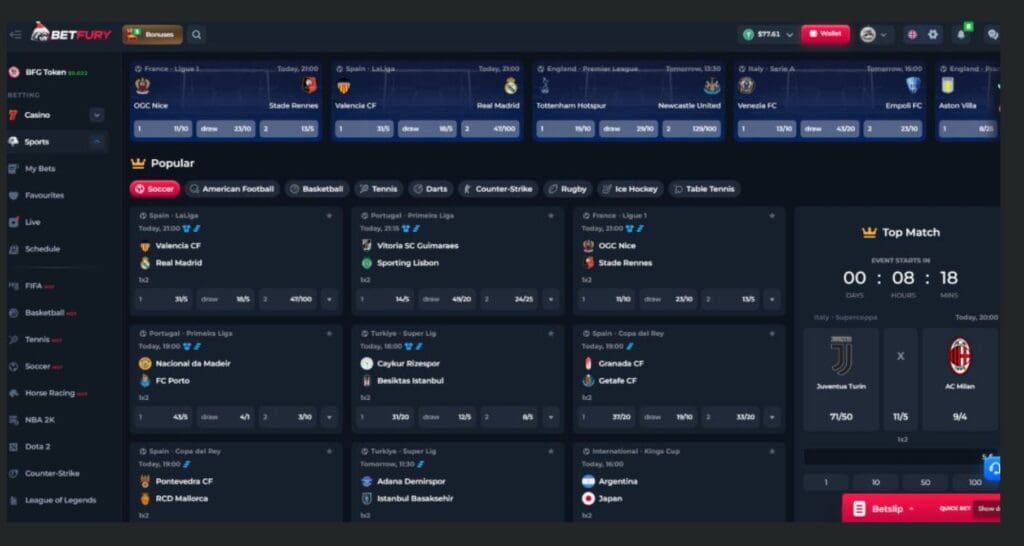Image resolution: width=1024 pixels, height=546 pixels.
Task: Open Favourites in the sidebar
Action: (44, 195)
